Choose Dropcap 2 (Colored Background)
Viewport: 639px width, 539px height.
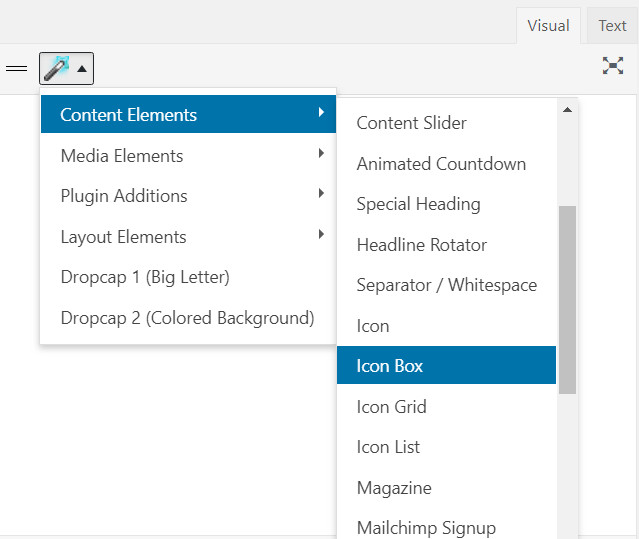(x=188, y=318)
